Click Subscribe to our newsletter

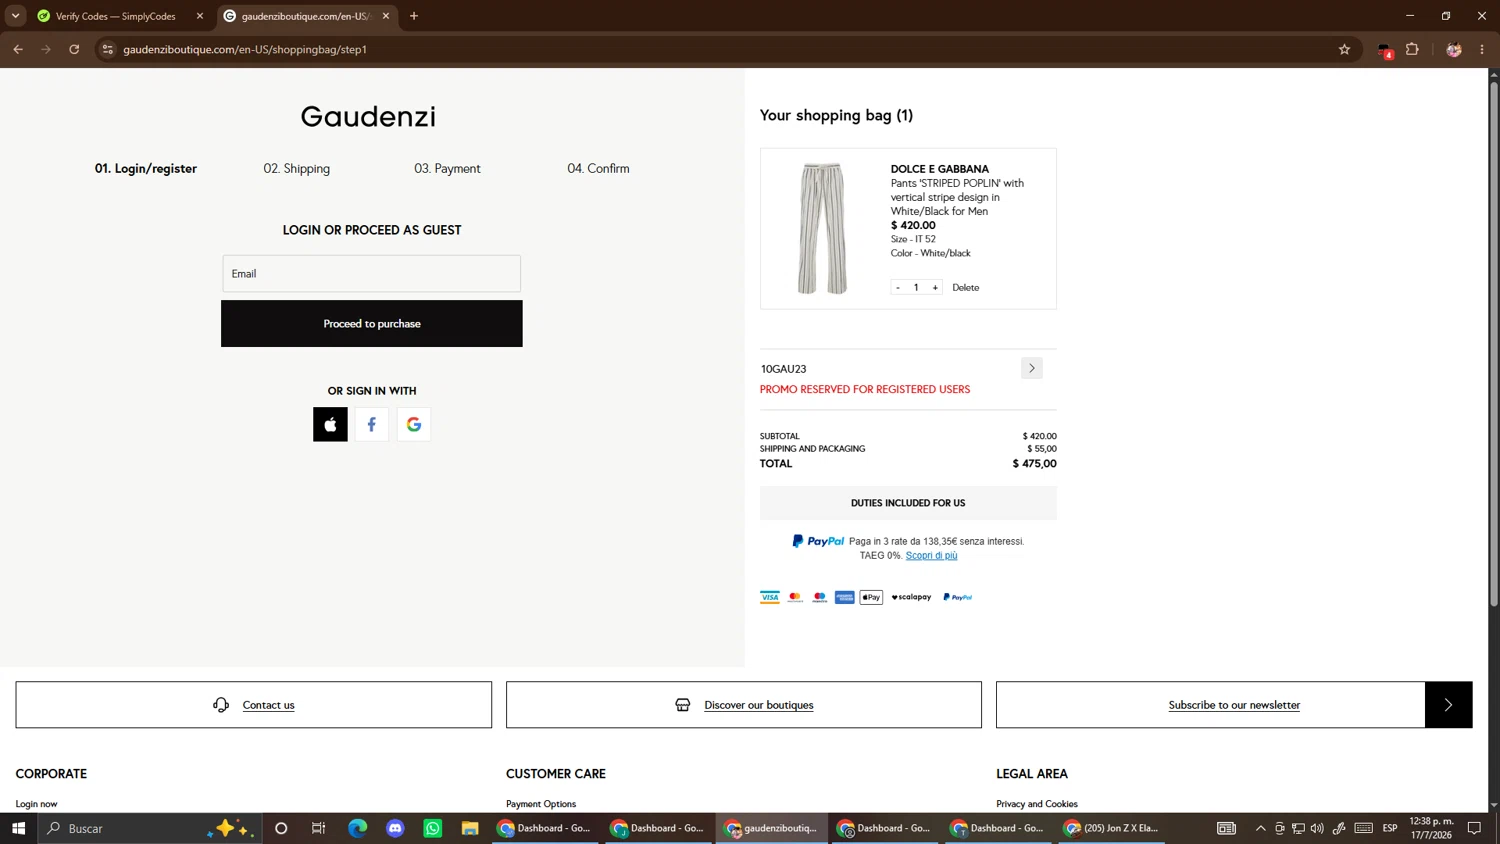click(1234, 705)
